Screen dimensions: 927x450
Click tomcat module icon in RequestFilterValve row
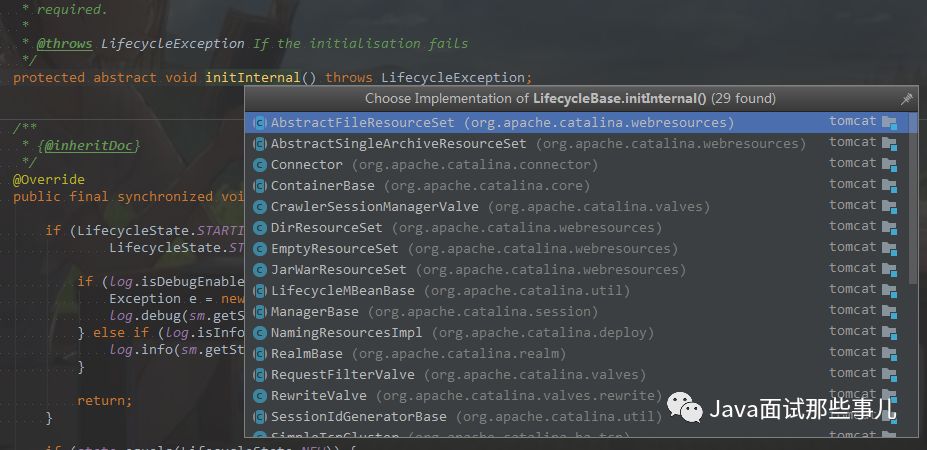pyautogui.click(x=889, y=375)
